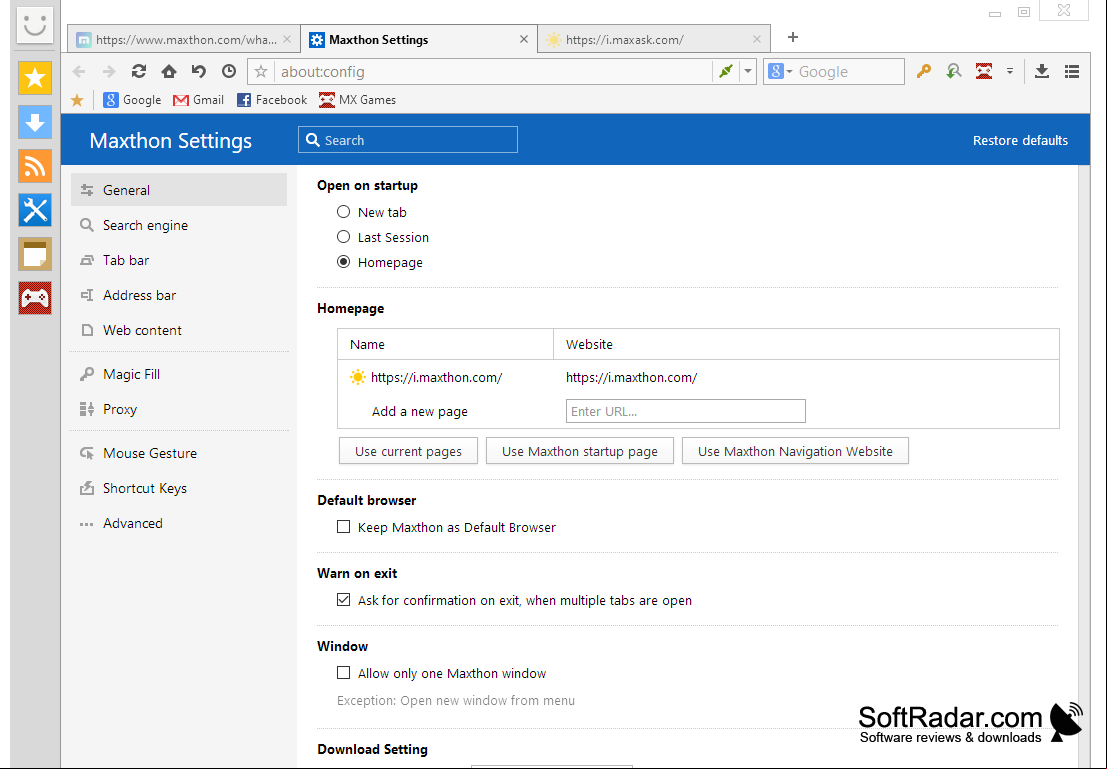
Task: Open the red game controller sidebar icon
Action: (x=35, y=298)
